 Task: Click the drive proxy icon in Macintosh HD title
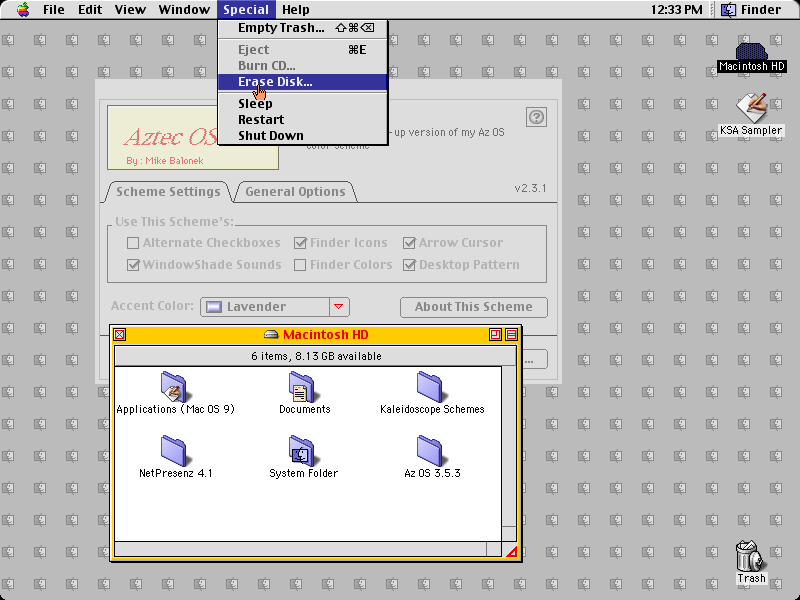pos(271,335)
